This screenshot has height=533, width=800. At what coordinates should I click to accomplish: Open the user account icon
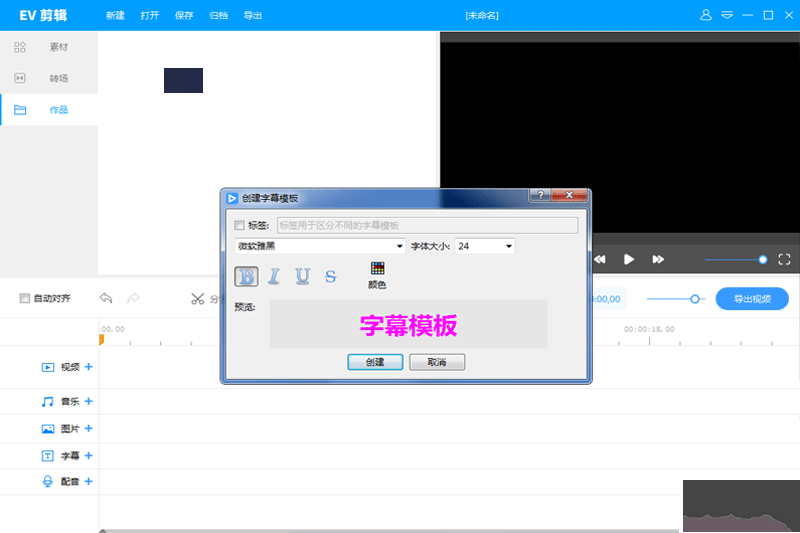click(706, 15)
